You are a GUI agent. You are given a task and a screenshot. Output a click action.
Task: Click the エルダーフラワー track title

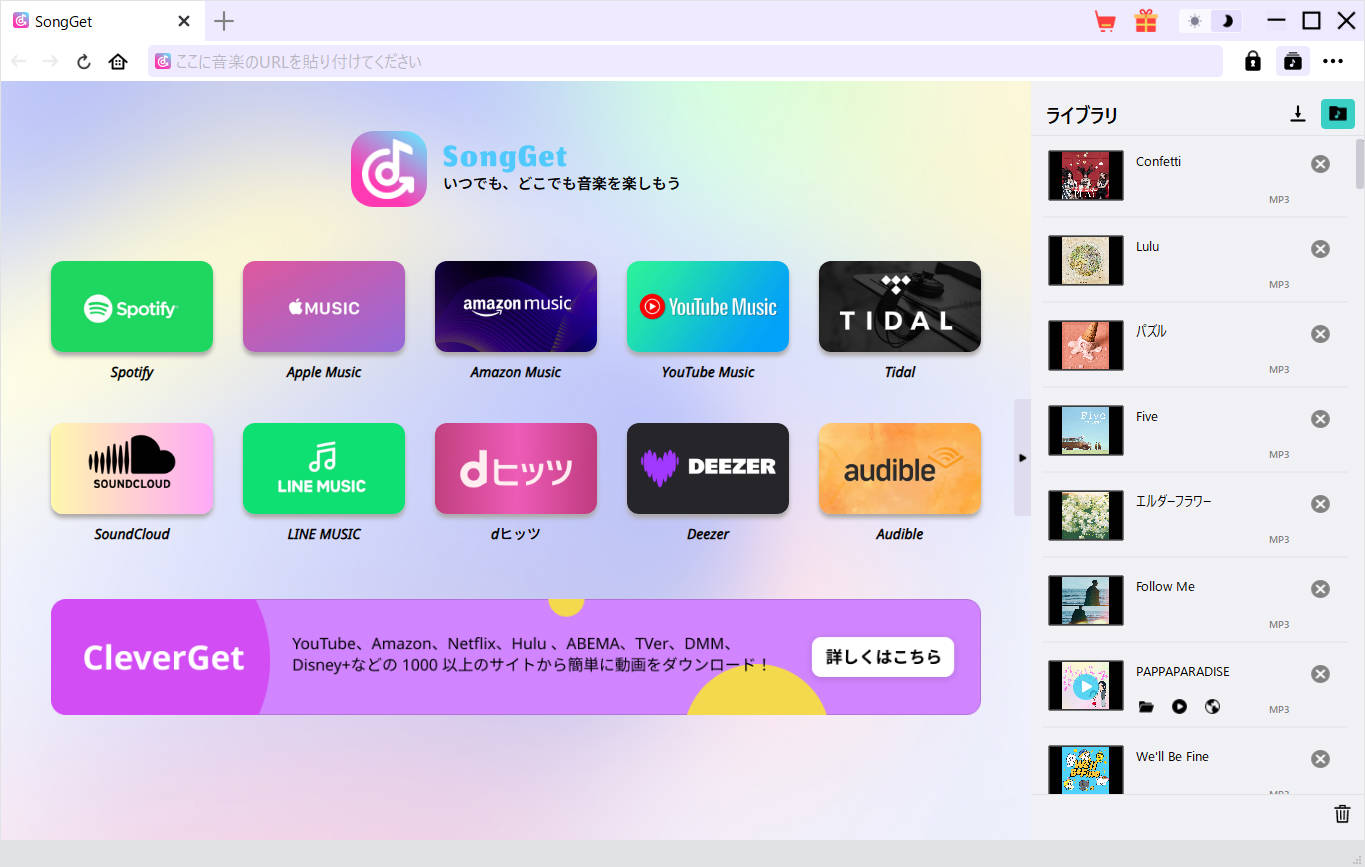click(x=1173, y=501)
